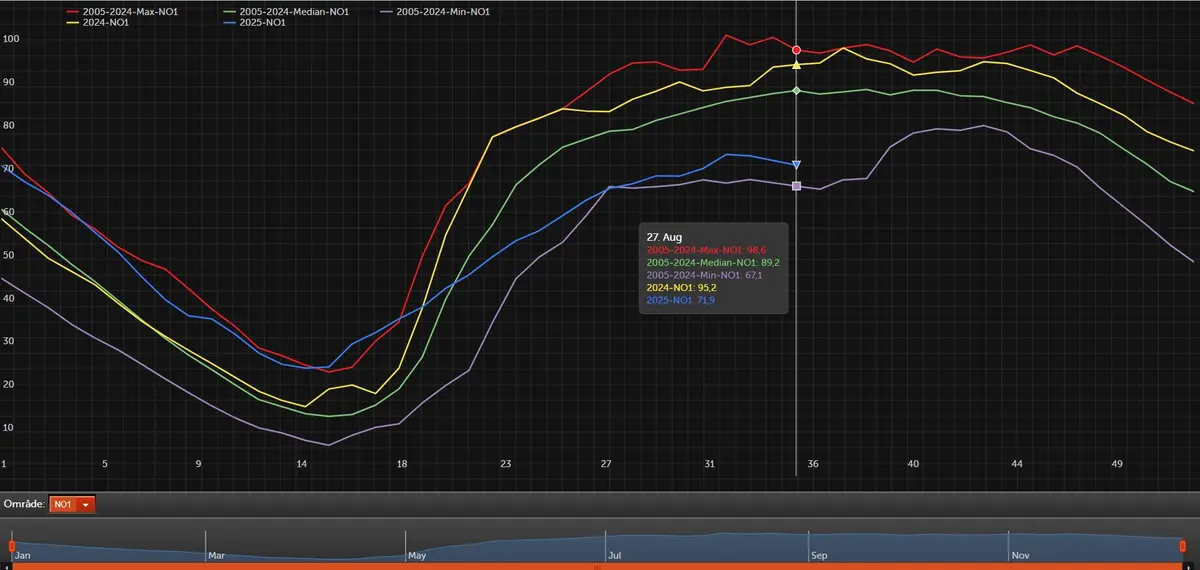Screen dimensions: 1200x570
Task: Click the yellow triangle marker on 2024 line
Action: 796,65
